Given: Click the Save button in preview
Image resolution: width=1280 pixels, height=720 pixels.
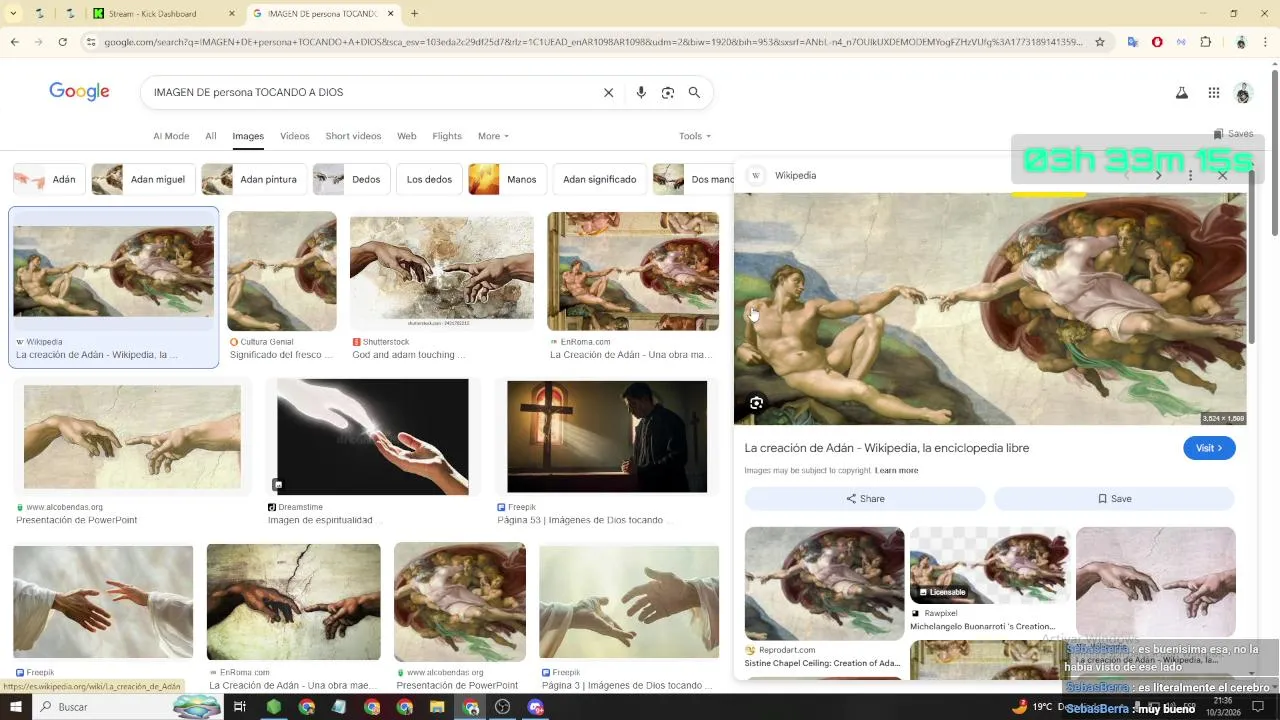Looking at the screenshot, I should click(1114, 499).
